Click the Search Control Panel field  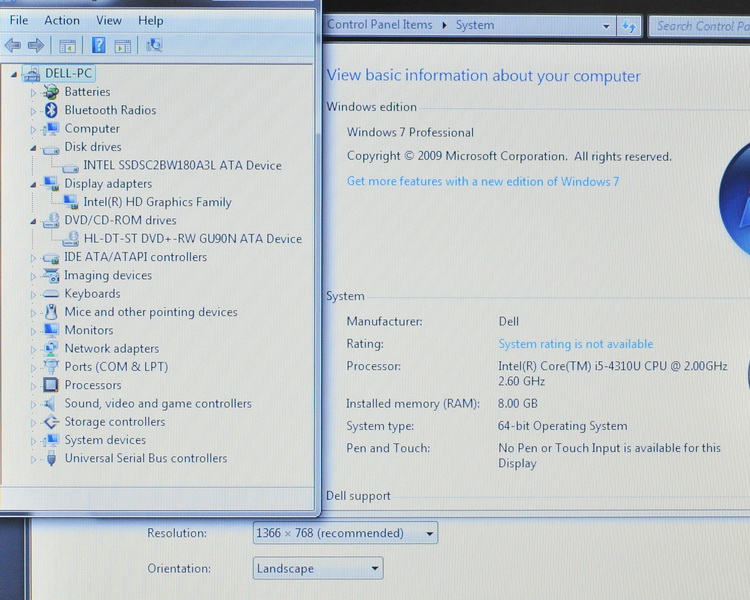point(700,26)
